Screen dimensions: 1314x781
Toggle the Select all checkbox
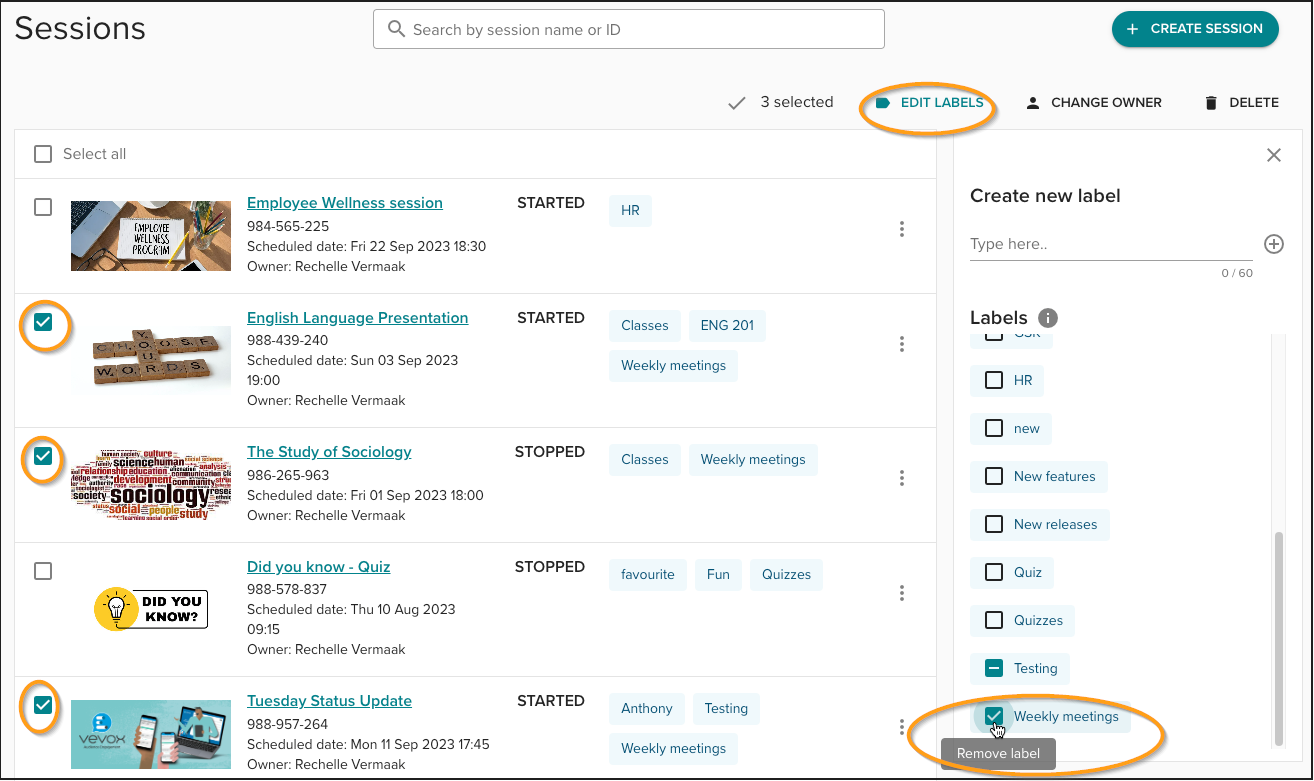(43, 154)
